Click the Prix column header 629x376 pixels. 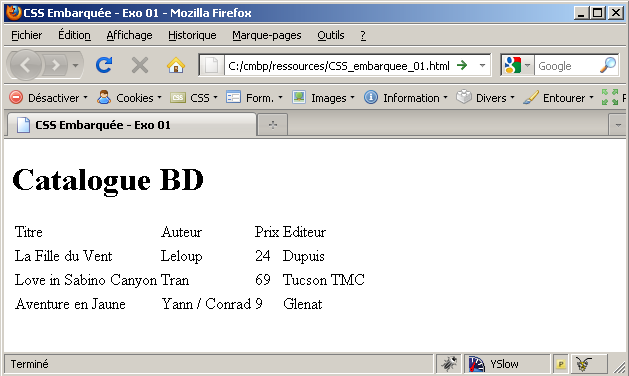[x=267, y=232]
